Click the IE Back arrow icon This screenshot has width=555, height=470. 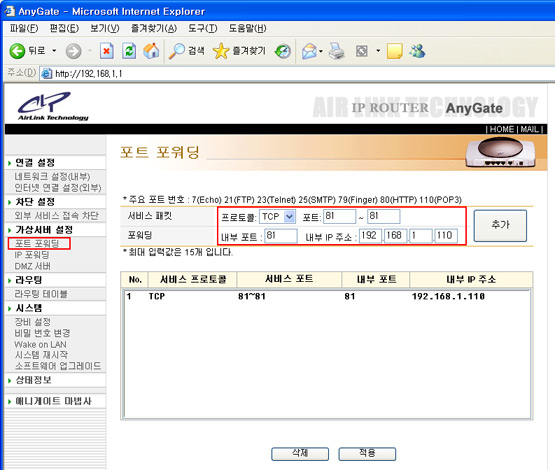tap(17, 51)
